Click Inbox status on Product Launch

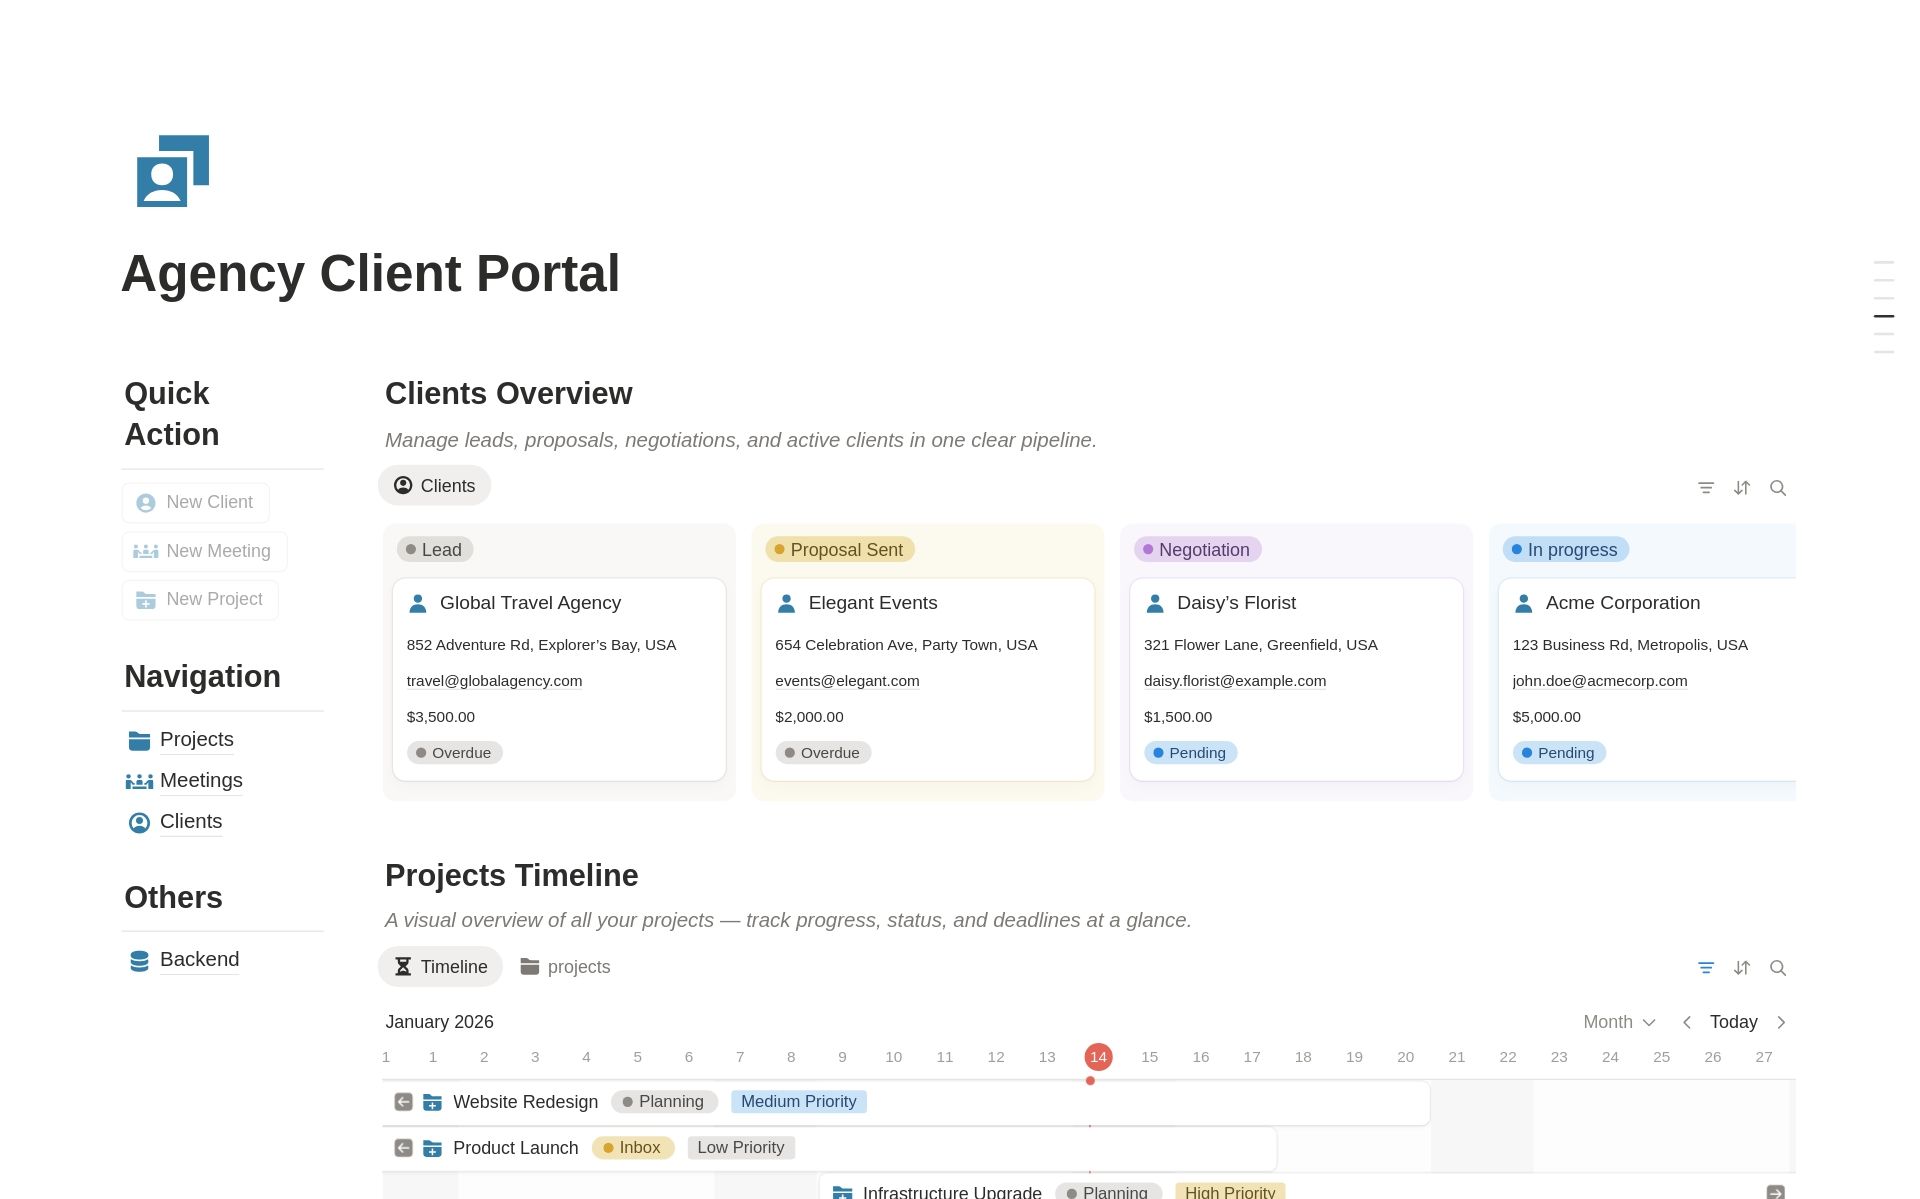coord(633,1148)
